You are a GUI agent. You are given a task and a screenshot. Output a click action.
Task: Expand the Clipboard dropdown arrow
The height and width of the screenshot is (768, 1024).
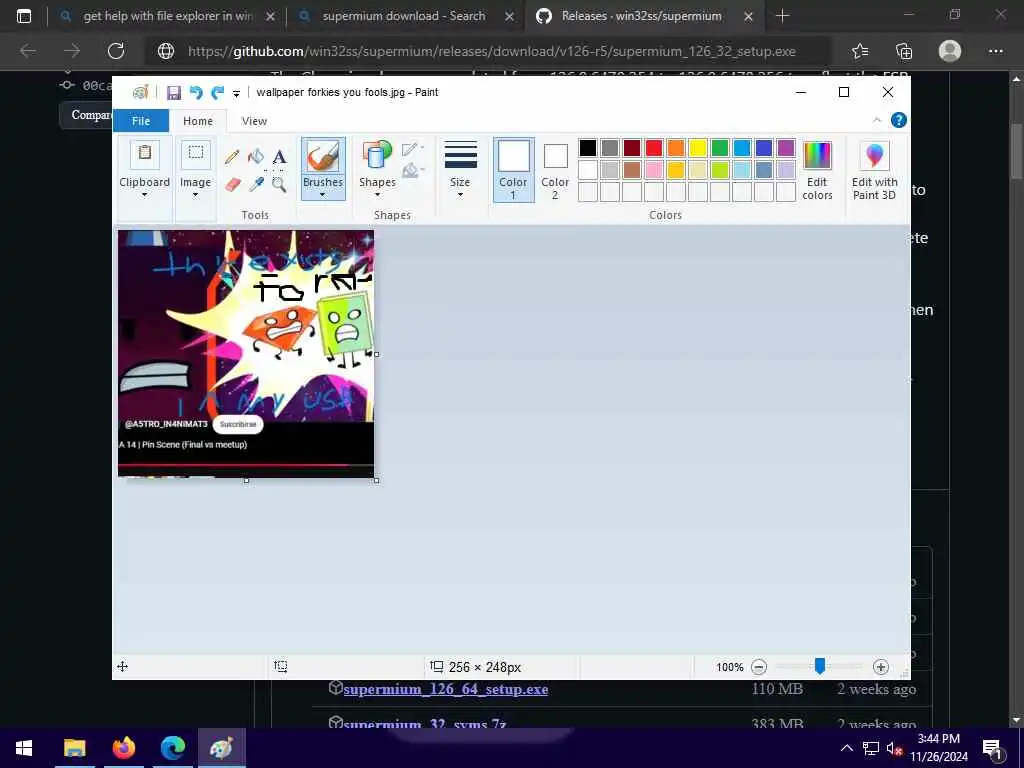pyautogui.click(x=144, y=195)
